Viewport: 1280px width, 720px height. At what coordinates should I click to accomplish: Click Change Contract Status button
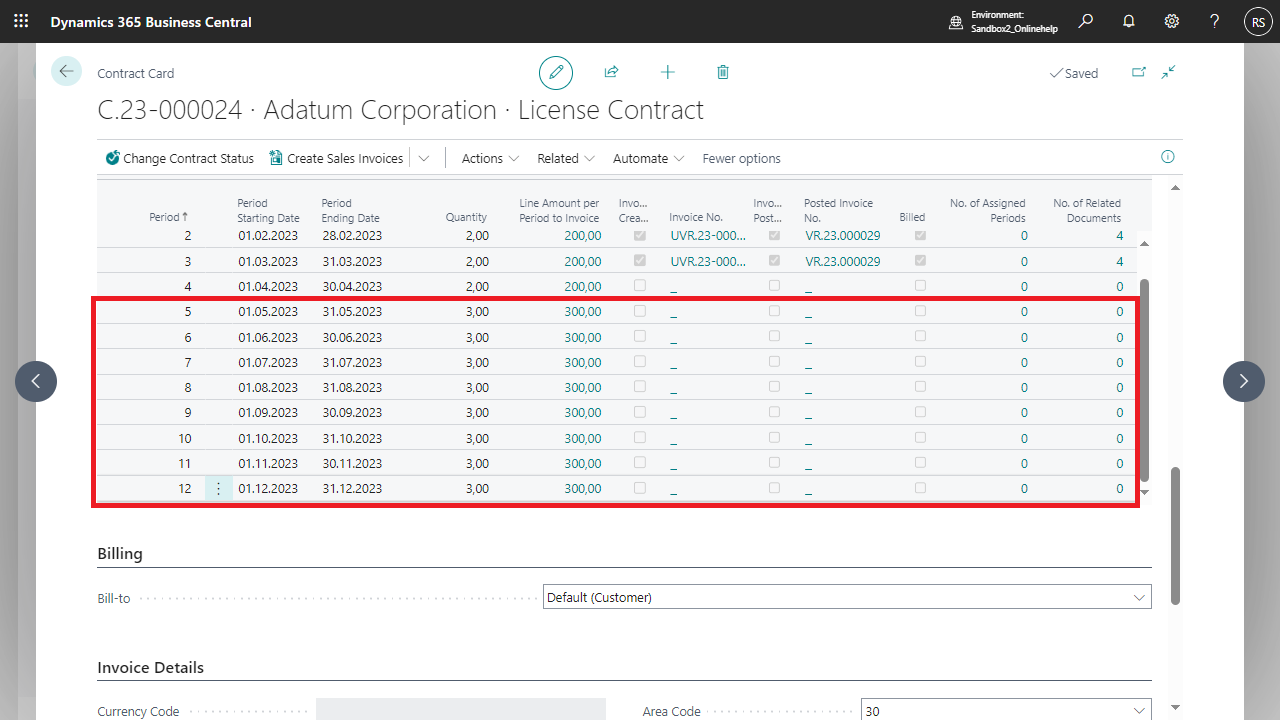click(180, 158)
